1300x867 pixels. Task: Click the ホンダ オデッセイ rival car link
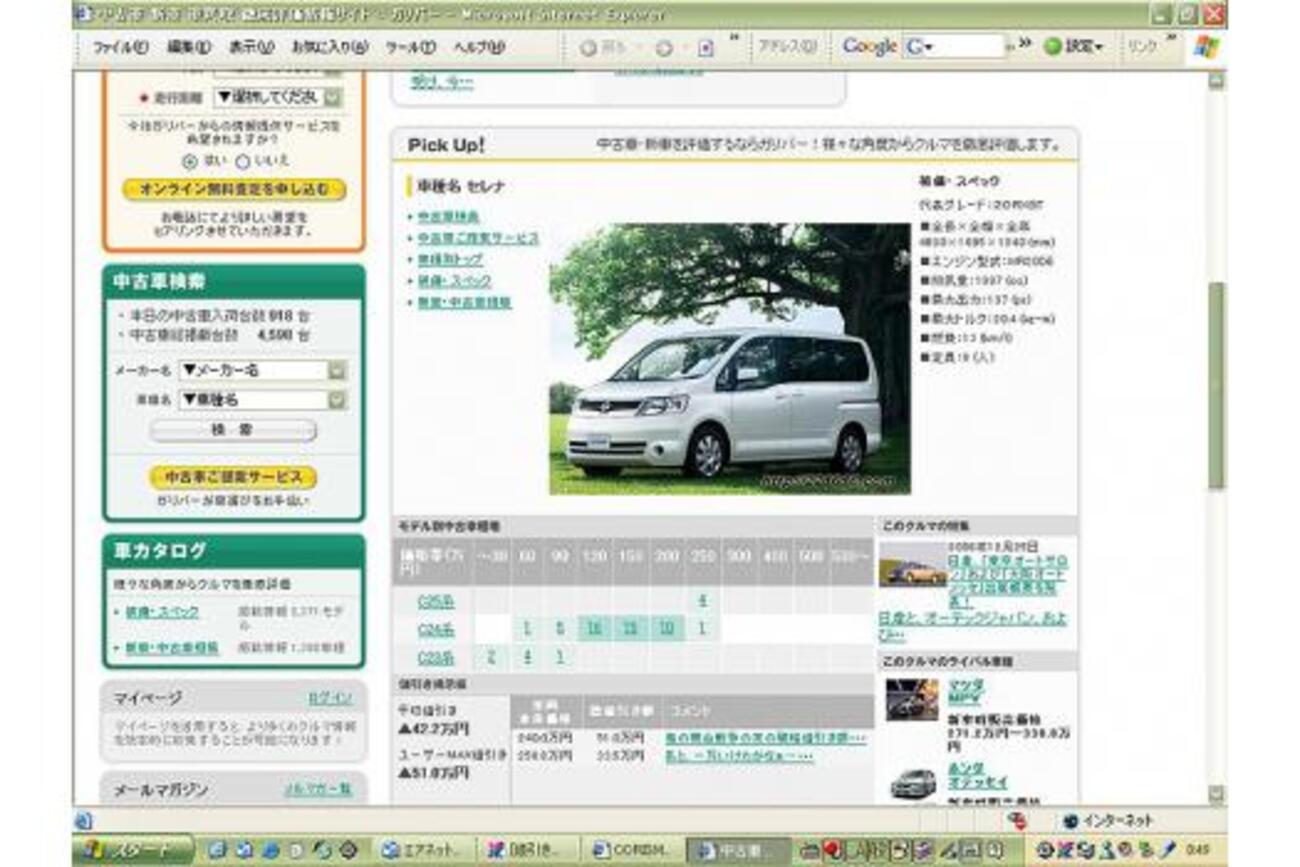[978, 775]
